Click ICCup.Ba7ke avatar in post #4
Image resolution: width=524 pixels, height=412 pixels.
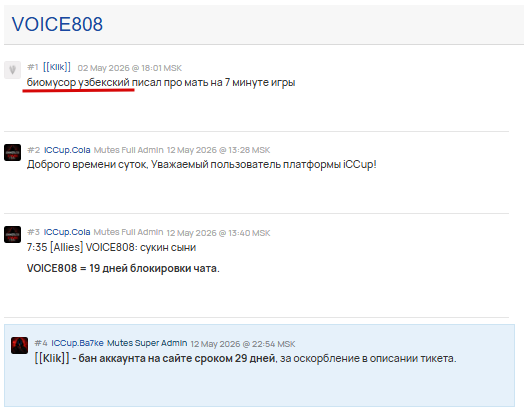tap(19, 345)
